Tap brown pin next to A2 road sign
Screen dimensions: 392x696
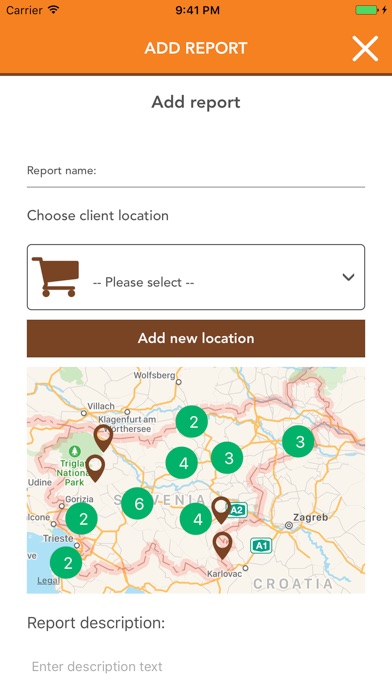(221, 510)
